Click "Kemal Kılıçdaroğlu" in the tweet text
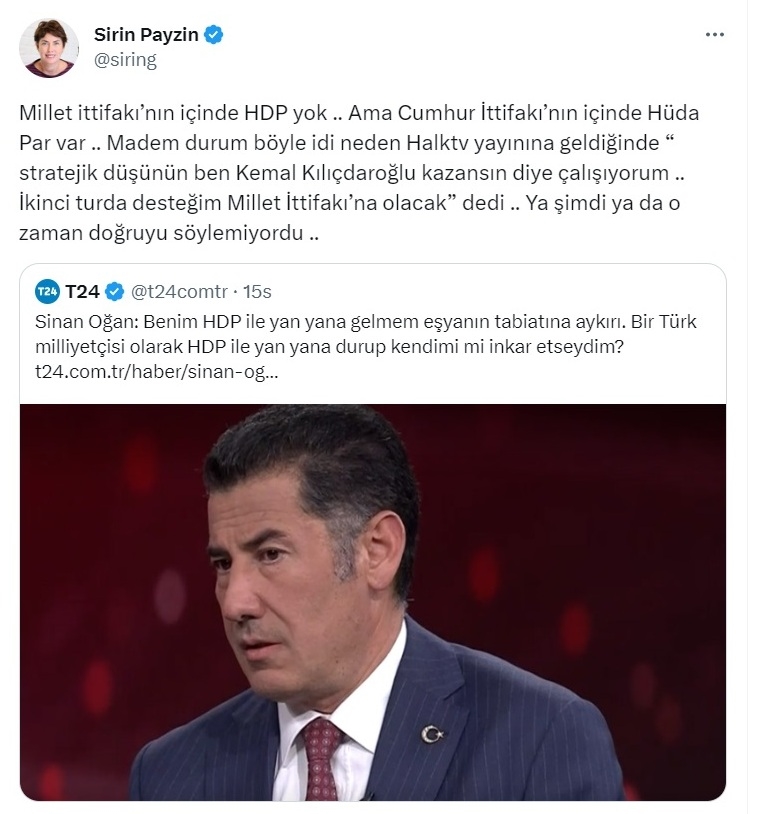Viewport: 764px width, 814px height. point(326,173)
